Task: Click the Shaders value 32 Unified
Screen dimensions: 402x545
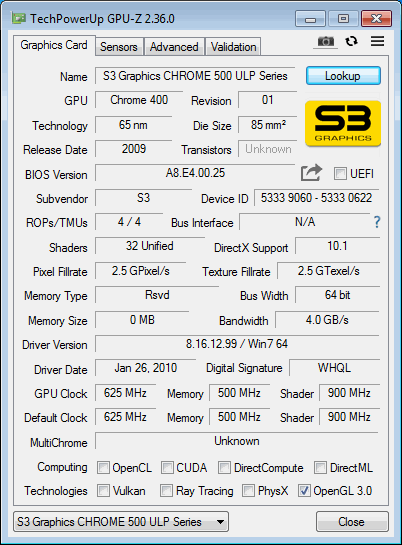Action: [x=150, y=246]
